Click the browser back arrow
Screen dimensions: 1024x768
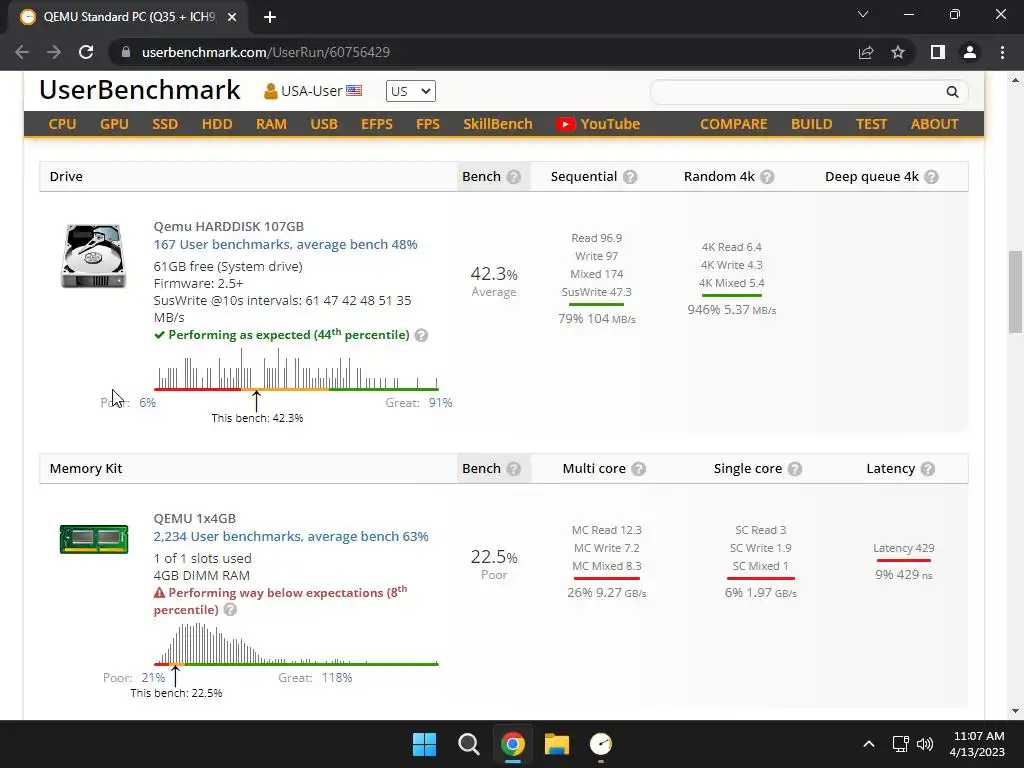point(22,52)
